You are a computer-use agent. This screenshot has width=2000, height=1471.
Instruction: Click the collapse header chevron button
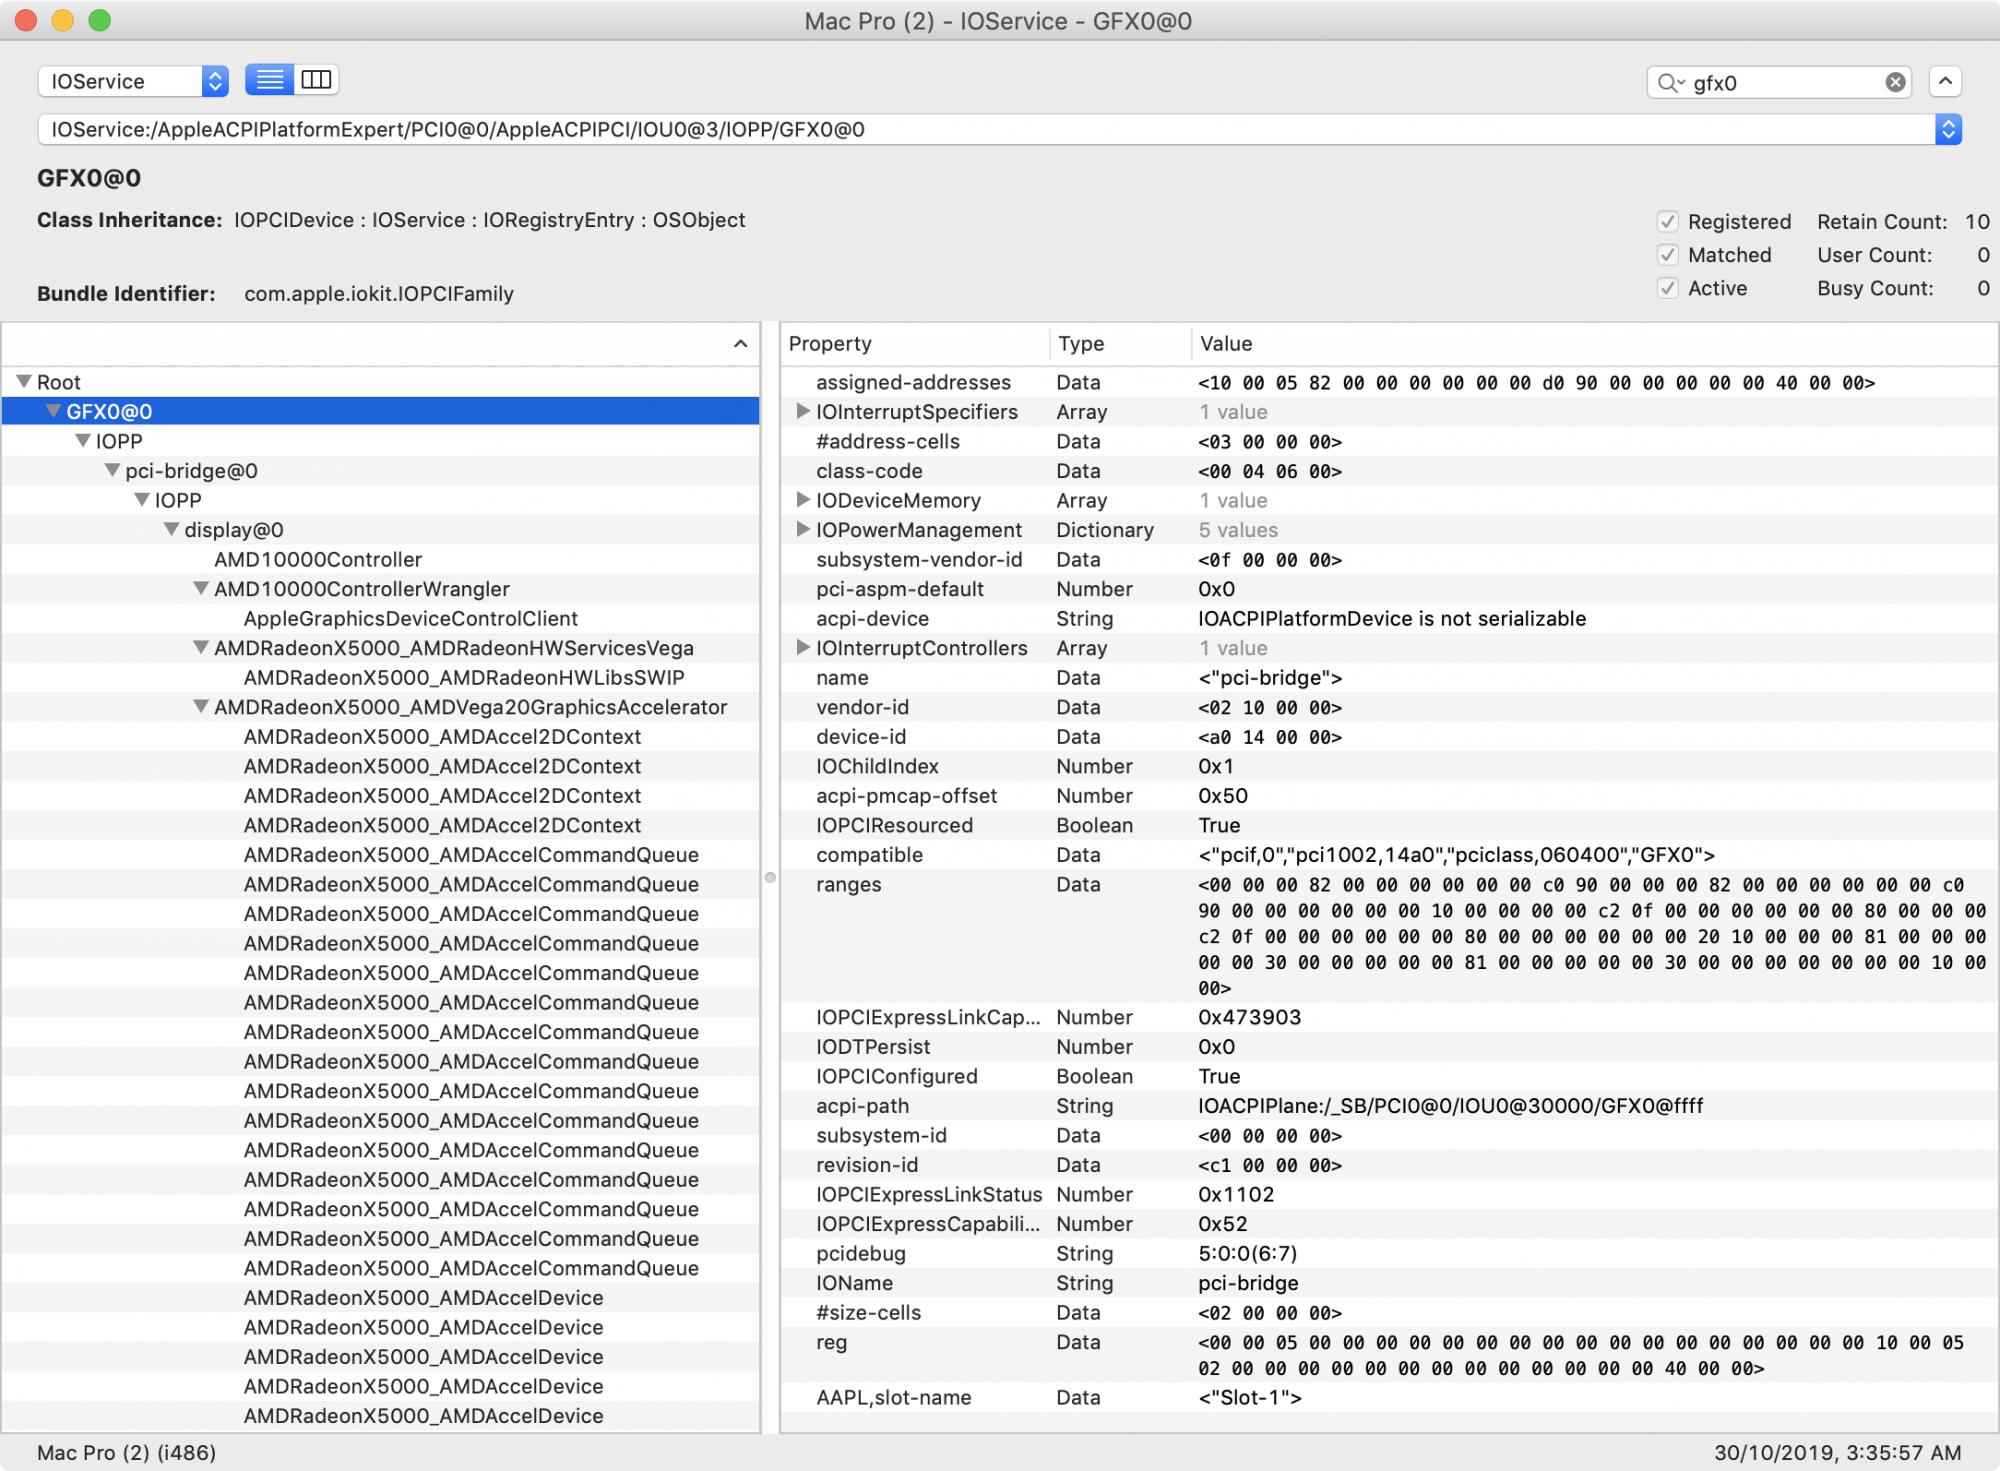(1944, 81)
